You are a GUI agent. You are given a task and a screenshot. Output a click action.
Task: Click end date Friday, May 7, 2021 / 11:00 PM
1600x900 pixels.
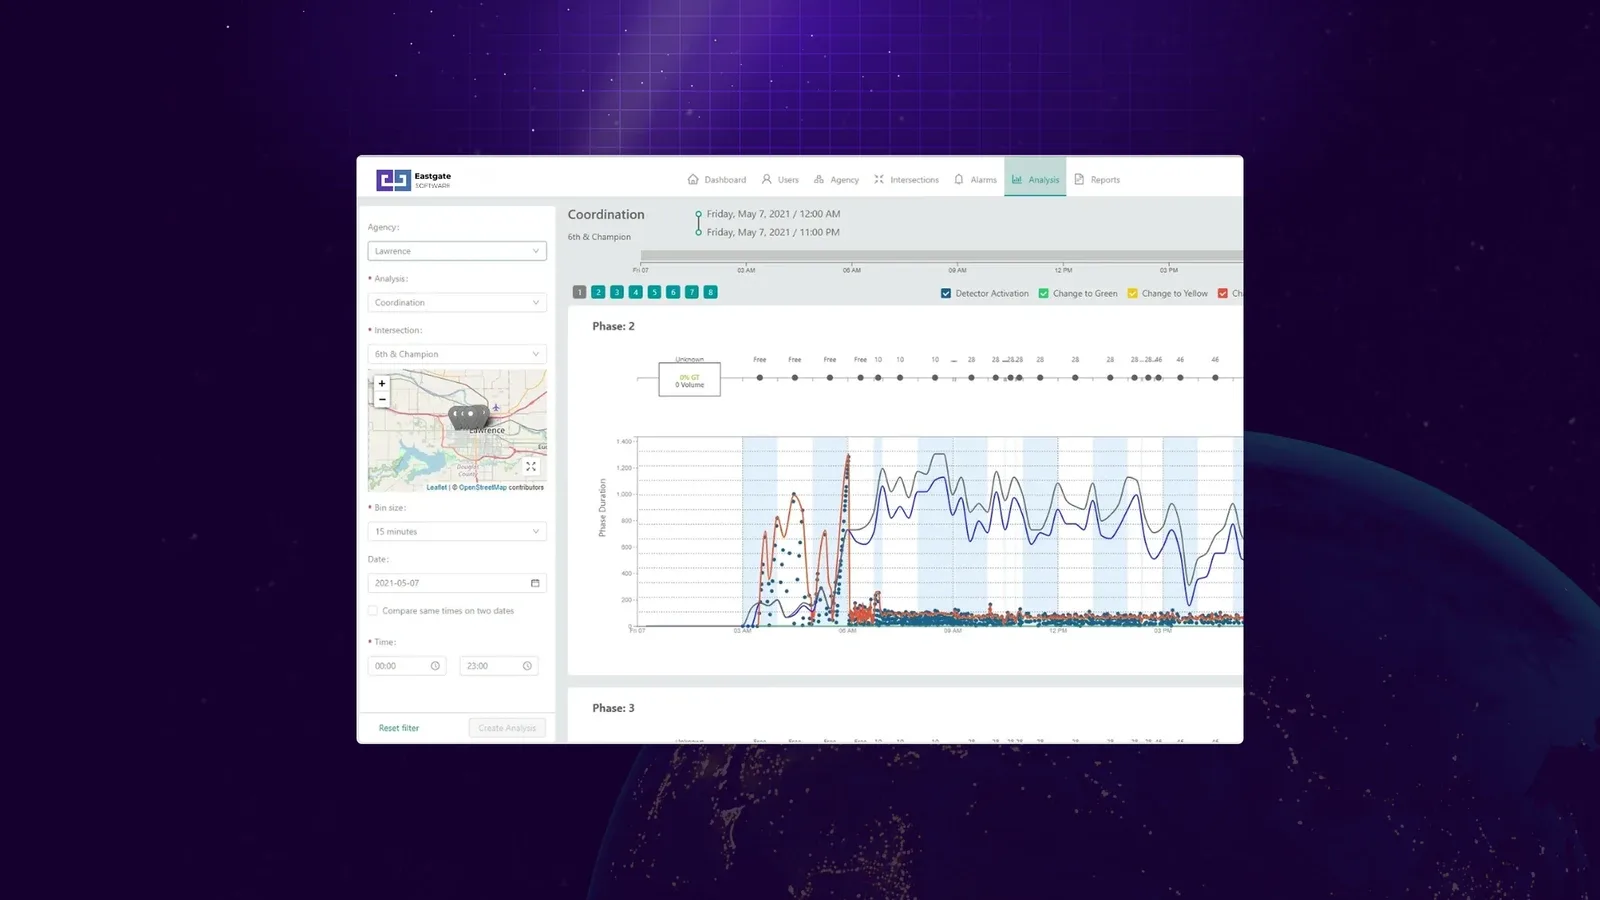[x=773, y=232]
